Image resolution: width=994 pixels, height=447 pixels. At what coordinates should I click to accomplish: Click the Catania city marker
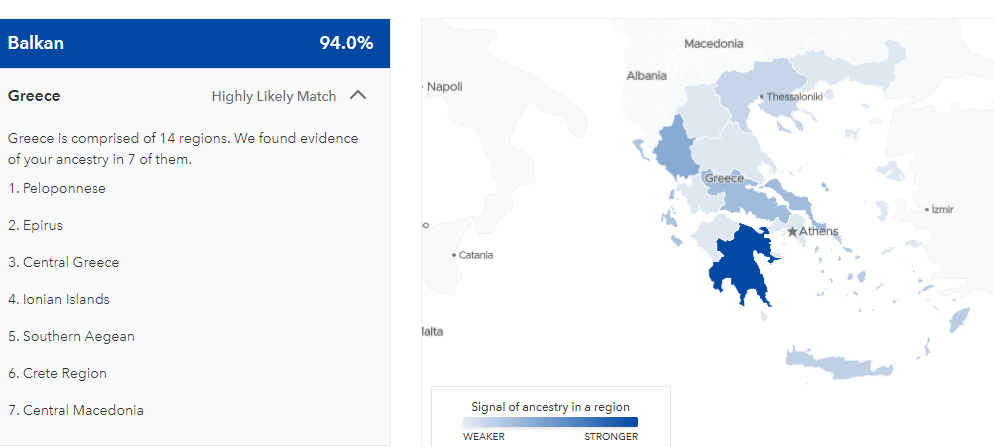click(454, 255)
